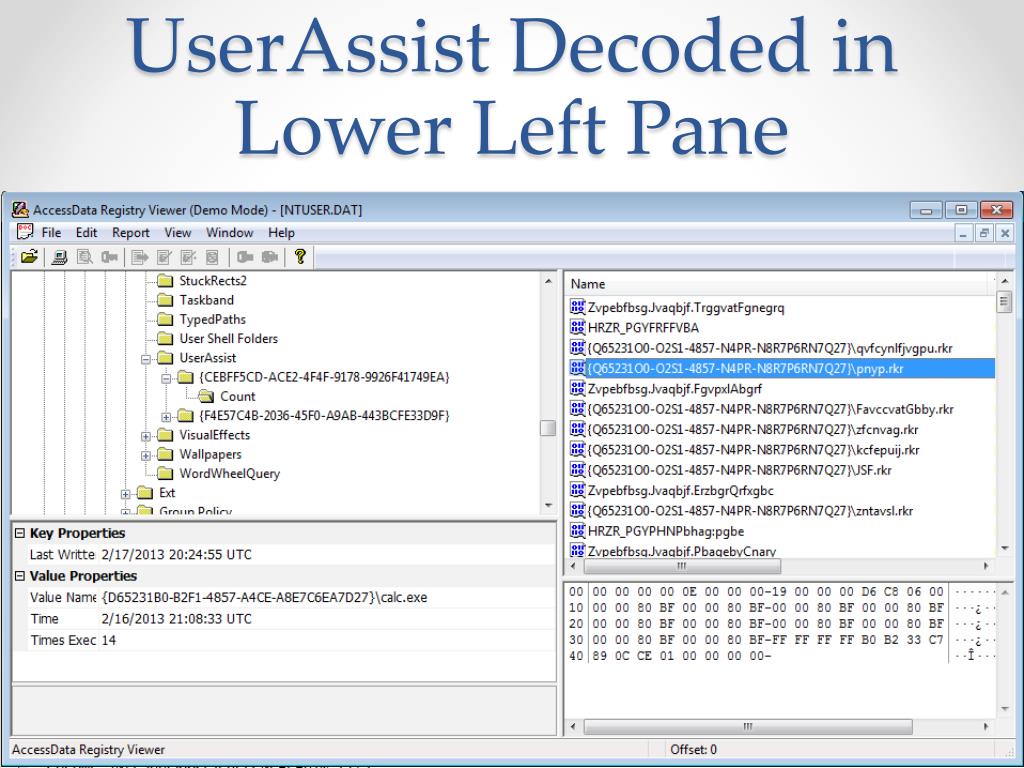Select the WordWheelQuery key
This screenshot has width=1024, height=768.
229,473
